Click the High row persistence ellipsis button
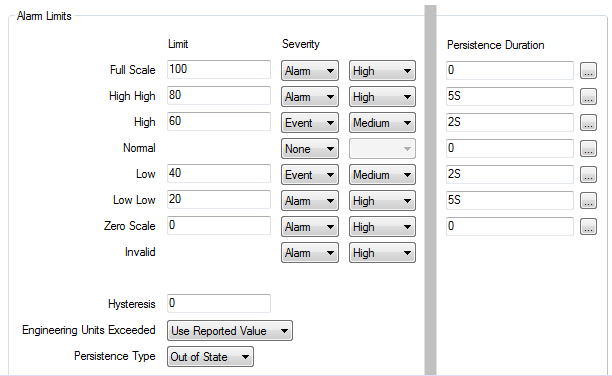This screenshot has height=376, width=612. [588, 123]
